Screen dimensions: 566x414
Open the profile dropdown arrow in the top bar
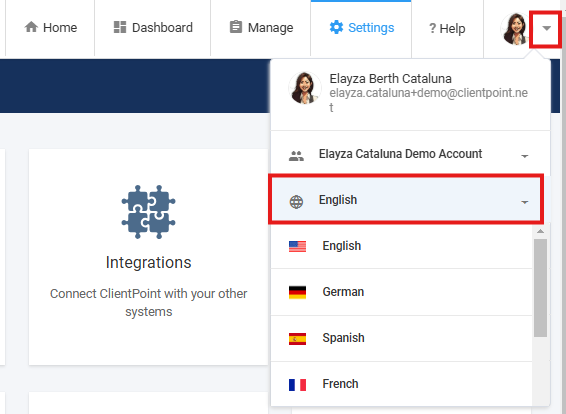tap(546, 28)
